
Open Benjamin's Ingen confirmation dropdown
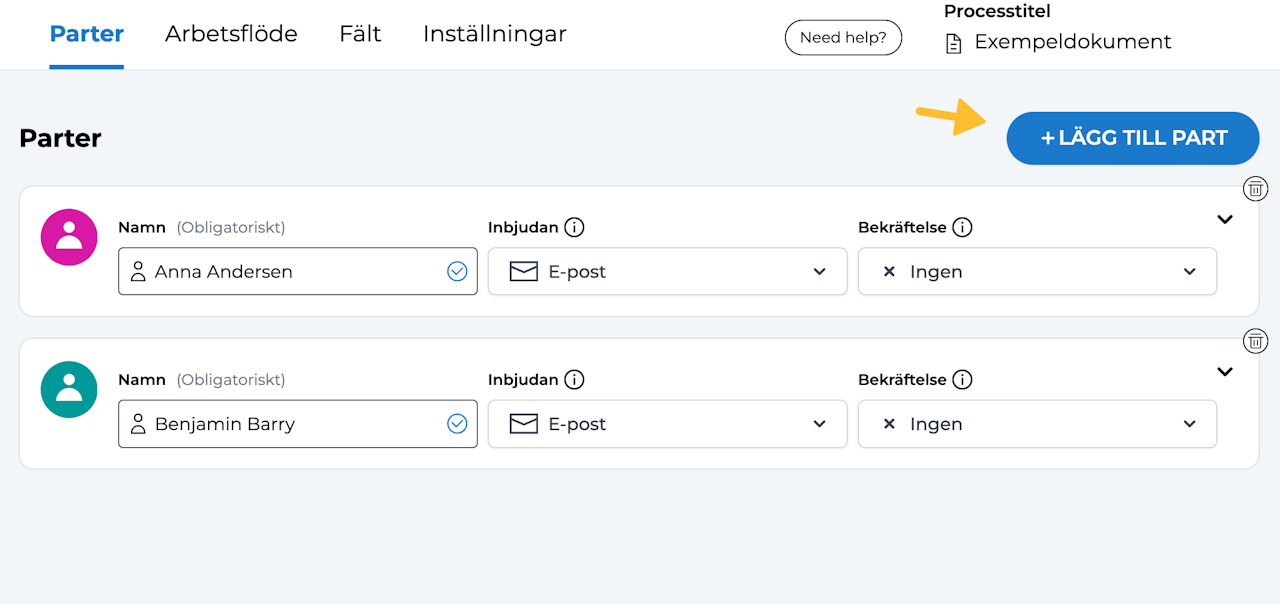pos(1037,424)
